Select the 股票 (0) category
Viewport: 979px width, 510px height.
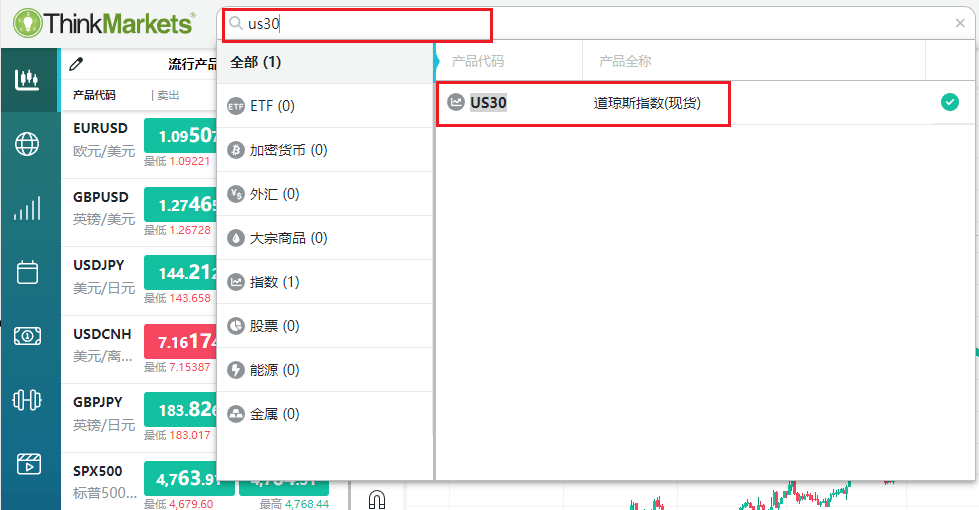coord(325,326)
